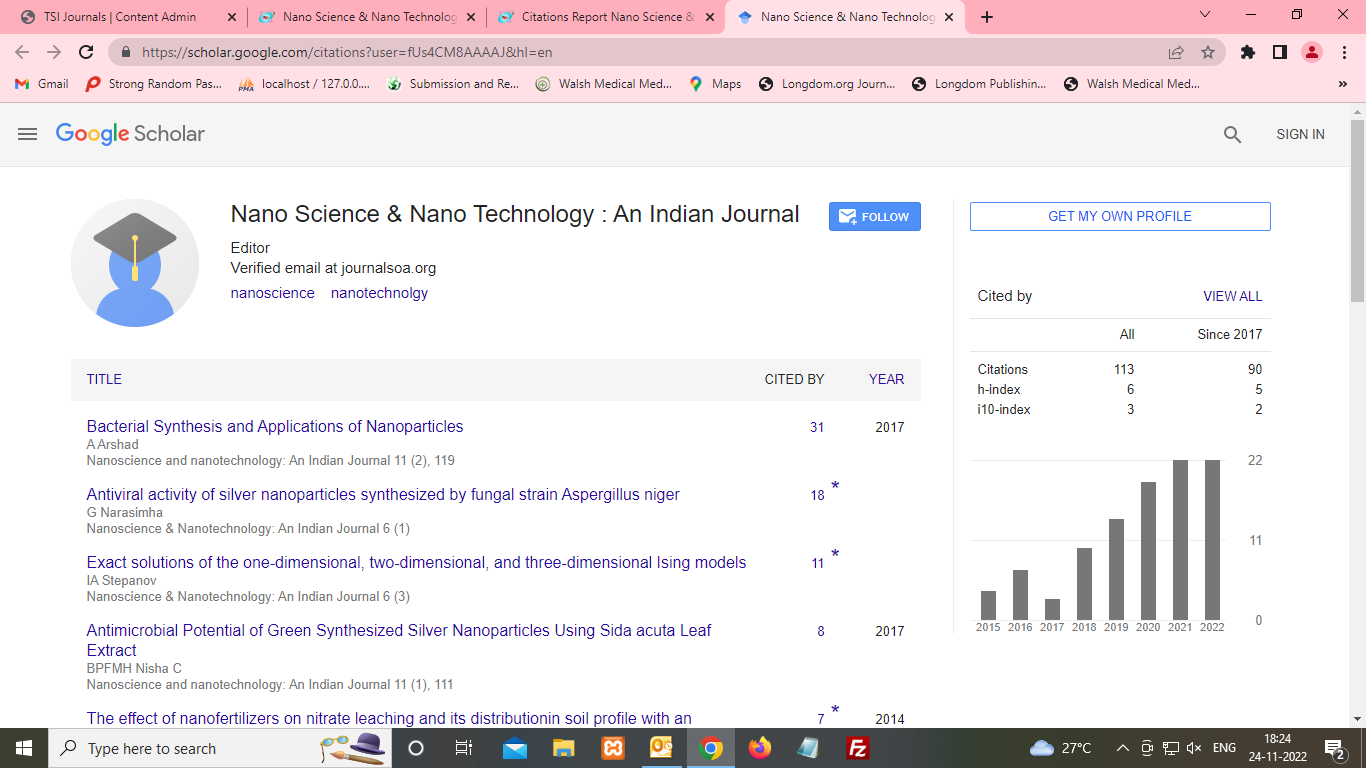Sort articles by YEAR column

pyautogui.click(x=886, y=379)
